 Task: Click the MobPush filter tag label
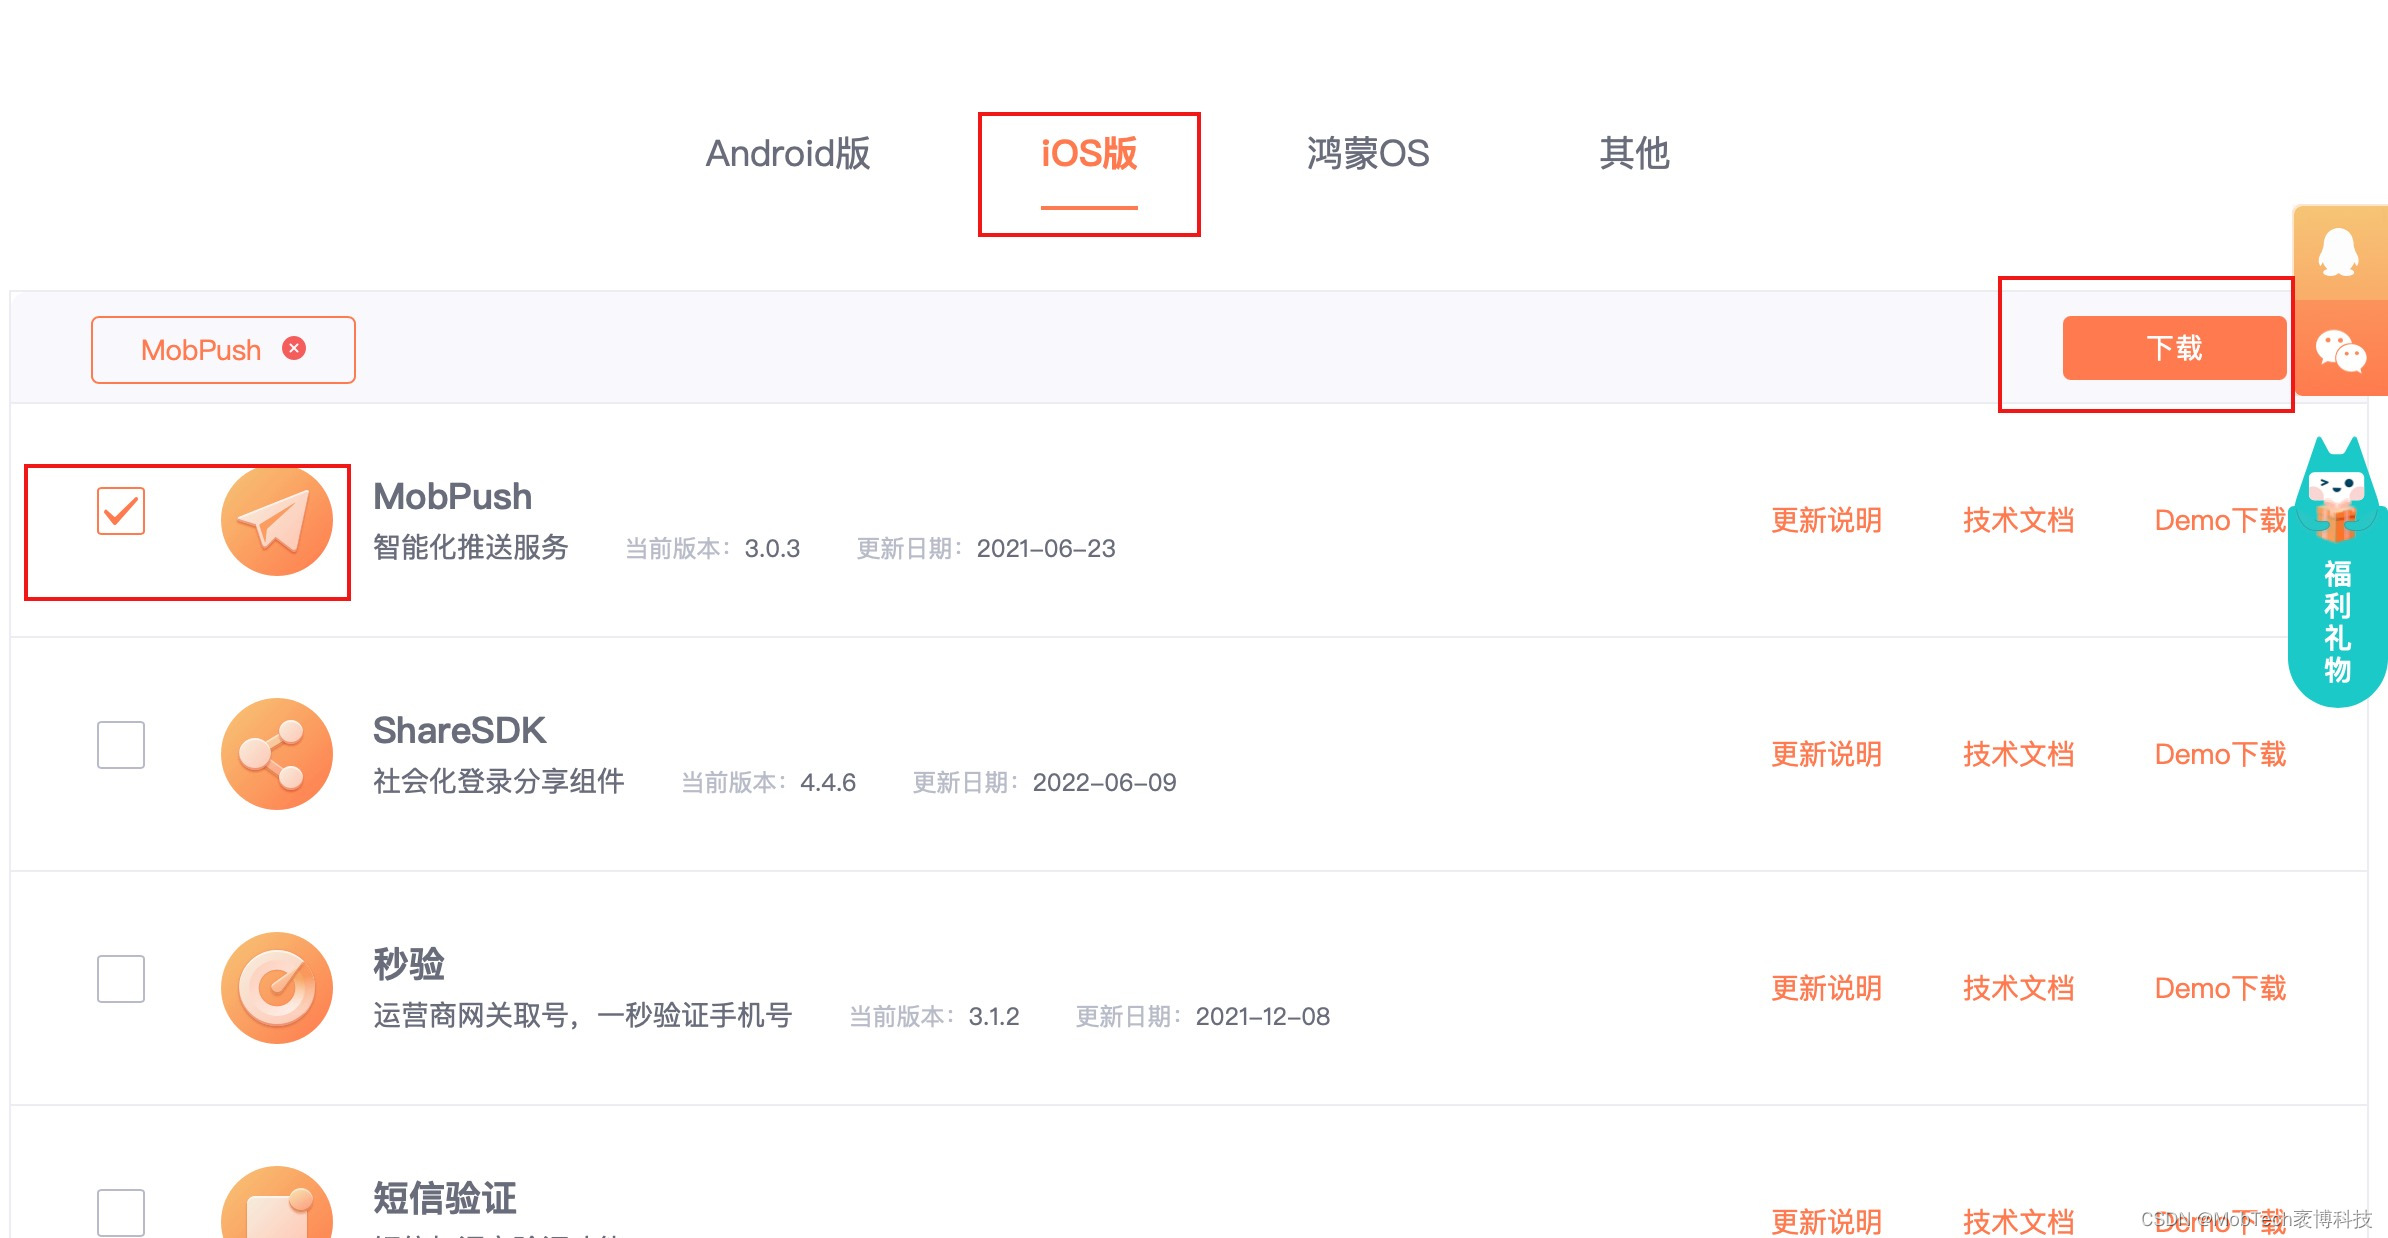tap(200, 348)
